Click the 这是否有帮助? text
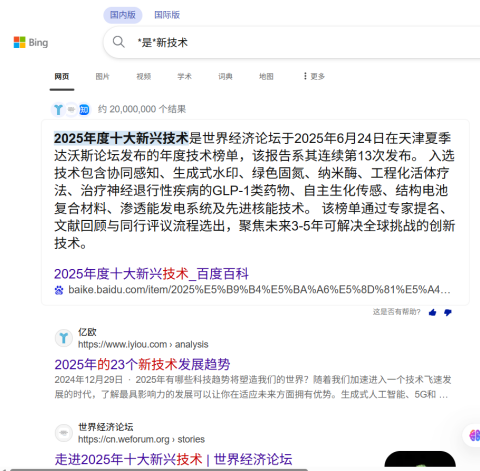 point(397,312)
